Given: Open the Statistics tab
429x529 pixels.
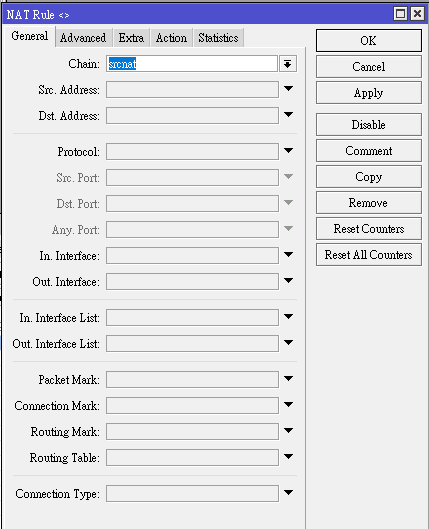Looking at the screenshot, I should click(218, 38).
